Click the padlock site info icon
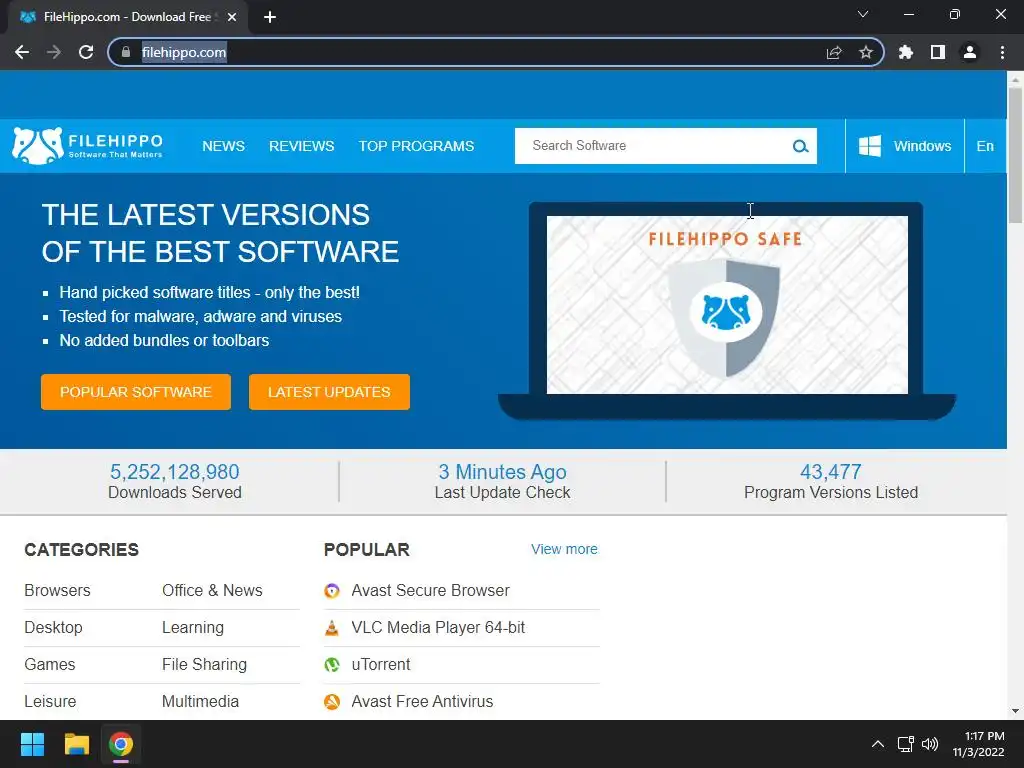Screen dimensions: 1024x768 126,52
